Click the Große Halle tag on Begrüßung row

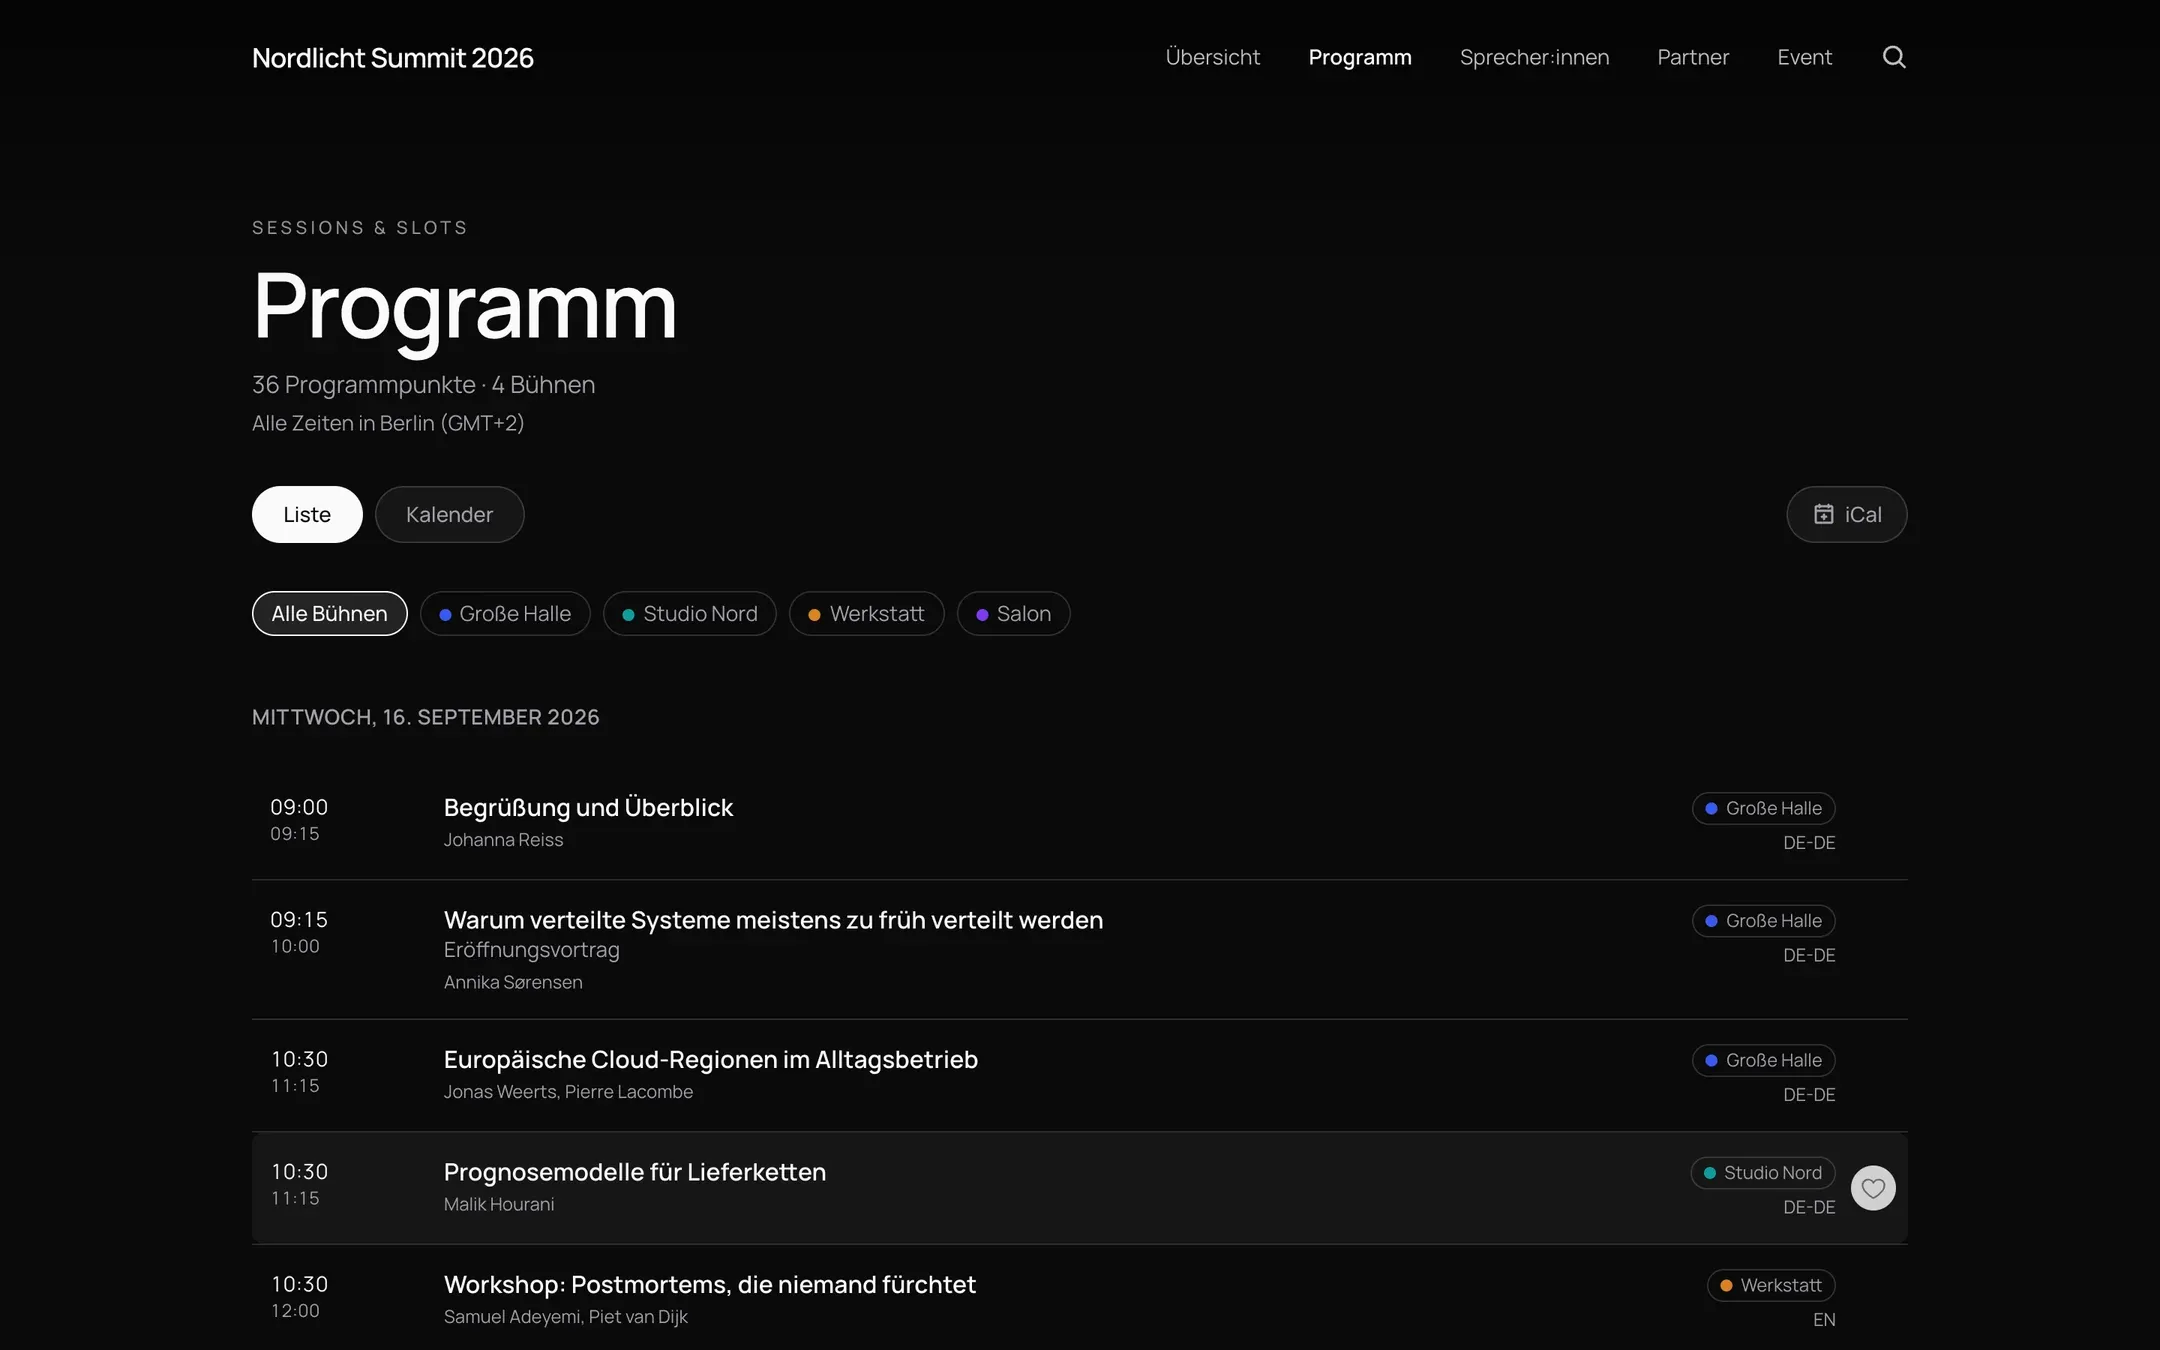point(1763,808)
